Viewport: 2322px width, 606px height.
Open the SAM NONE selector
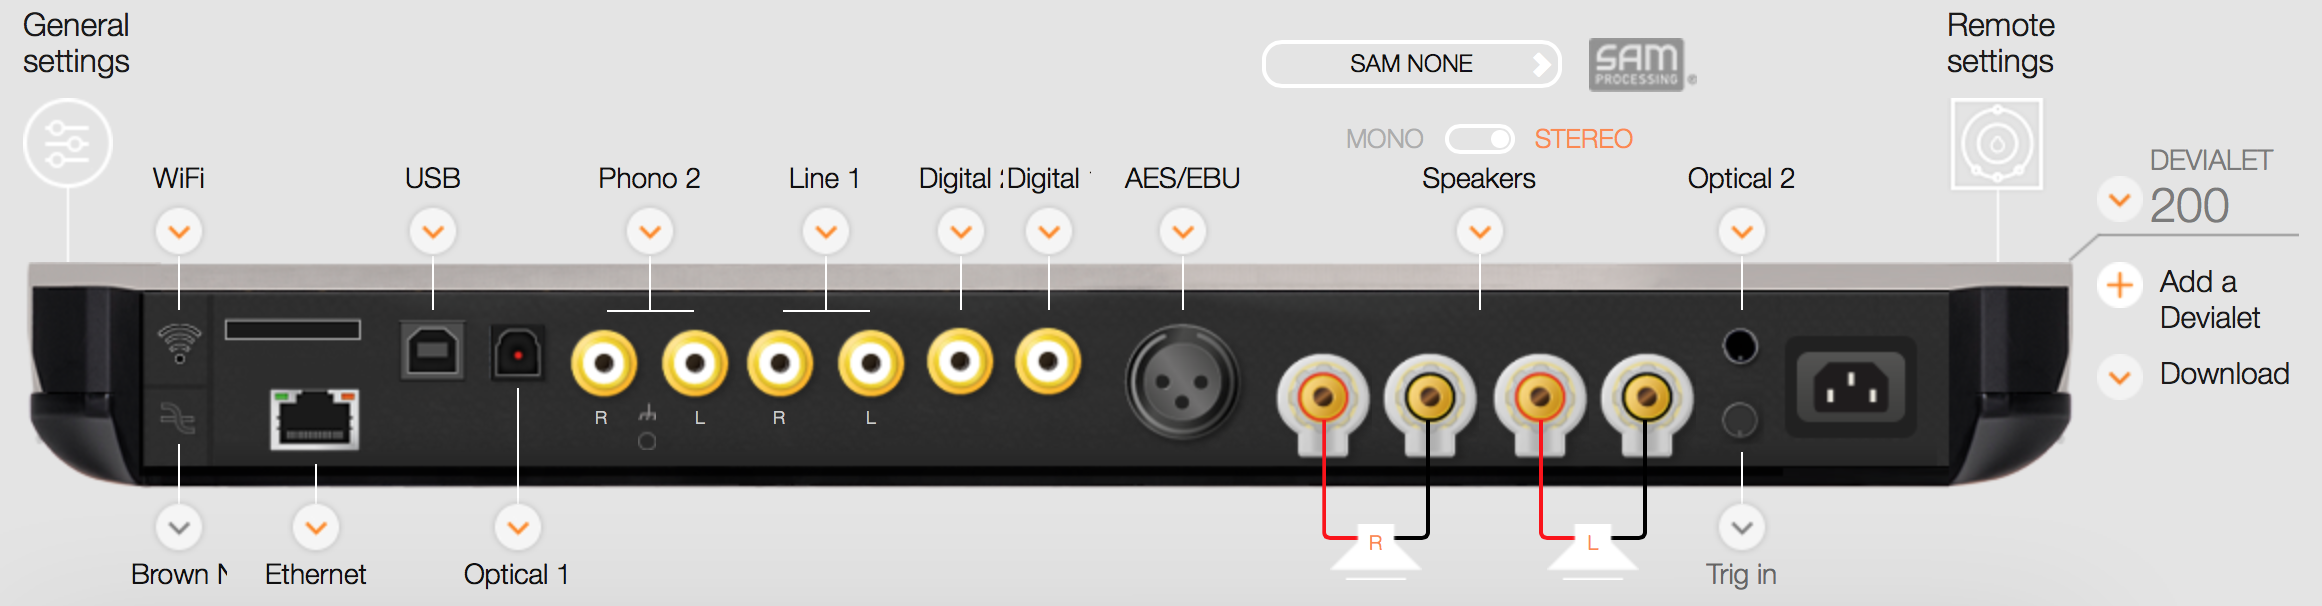(1411, 64)
